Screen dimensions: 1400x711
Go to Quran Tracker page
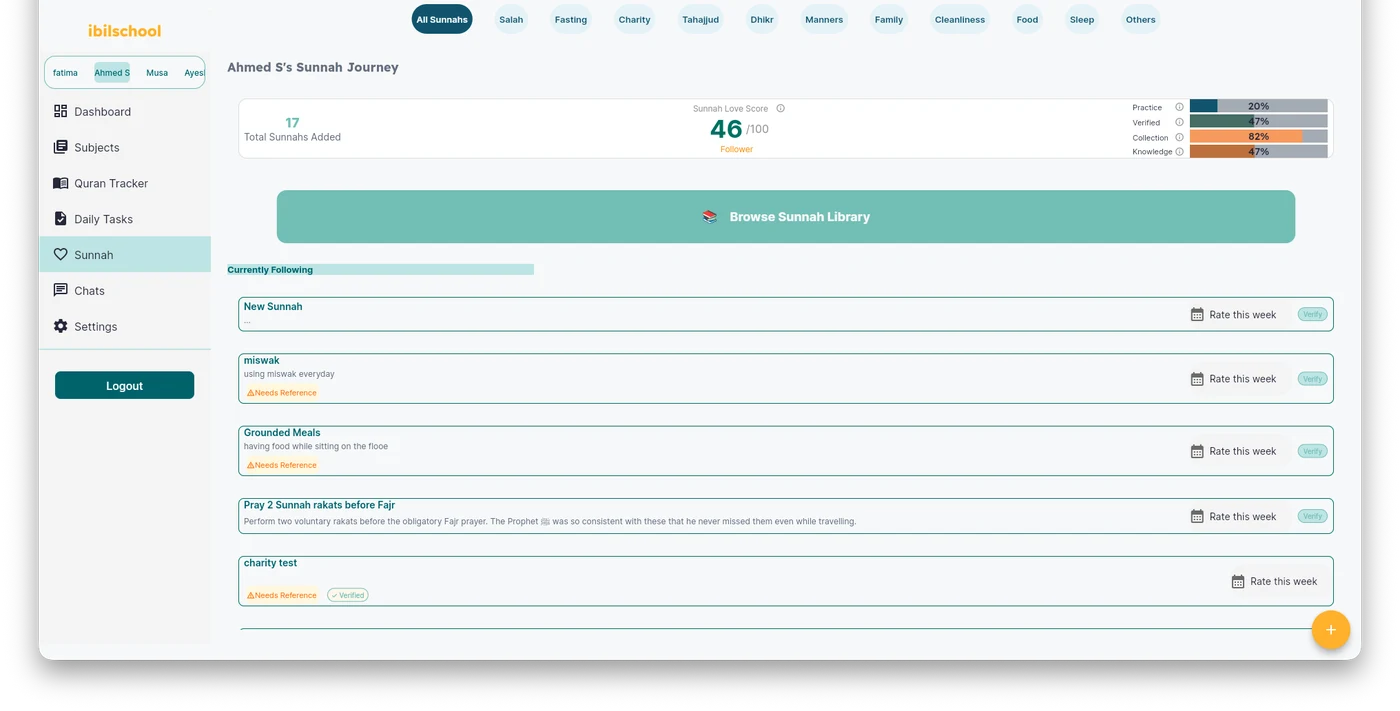point(125,183)
